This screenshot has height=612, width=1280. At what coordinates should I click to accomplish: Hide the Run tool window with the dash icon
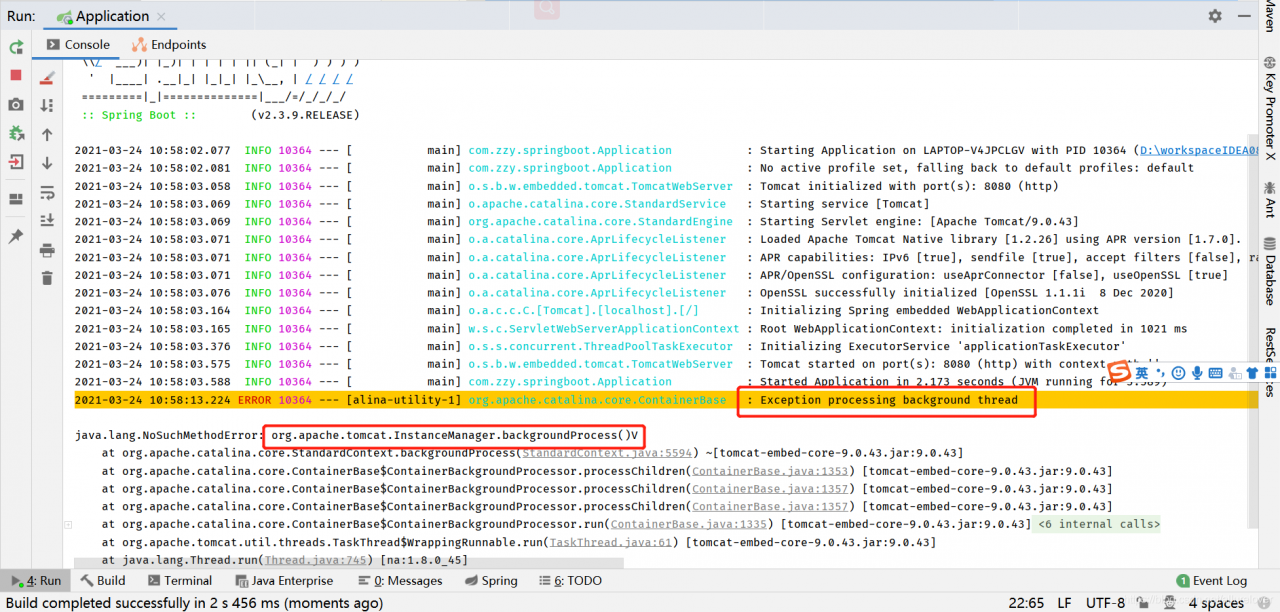[1246, 16]
